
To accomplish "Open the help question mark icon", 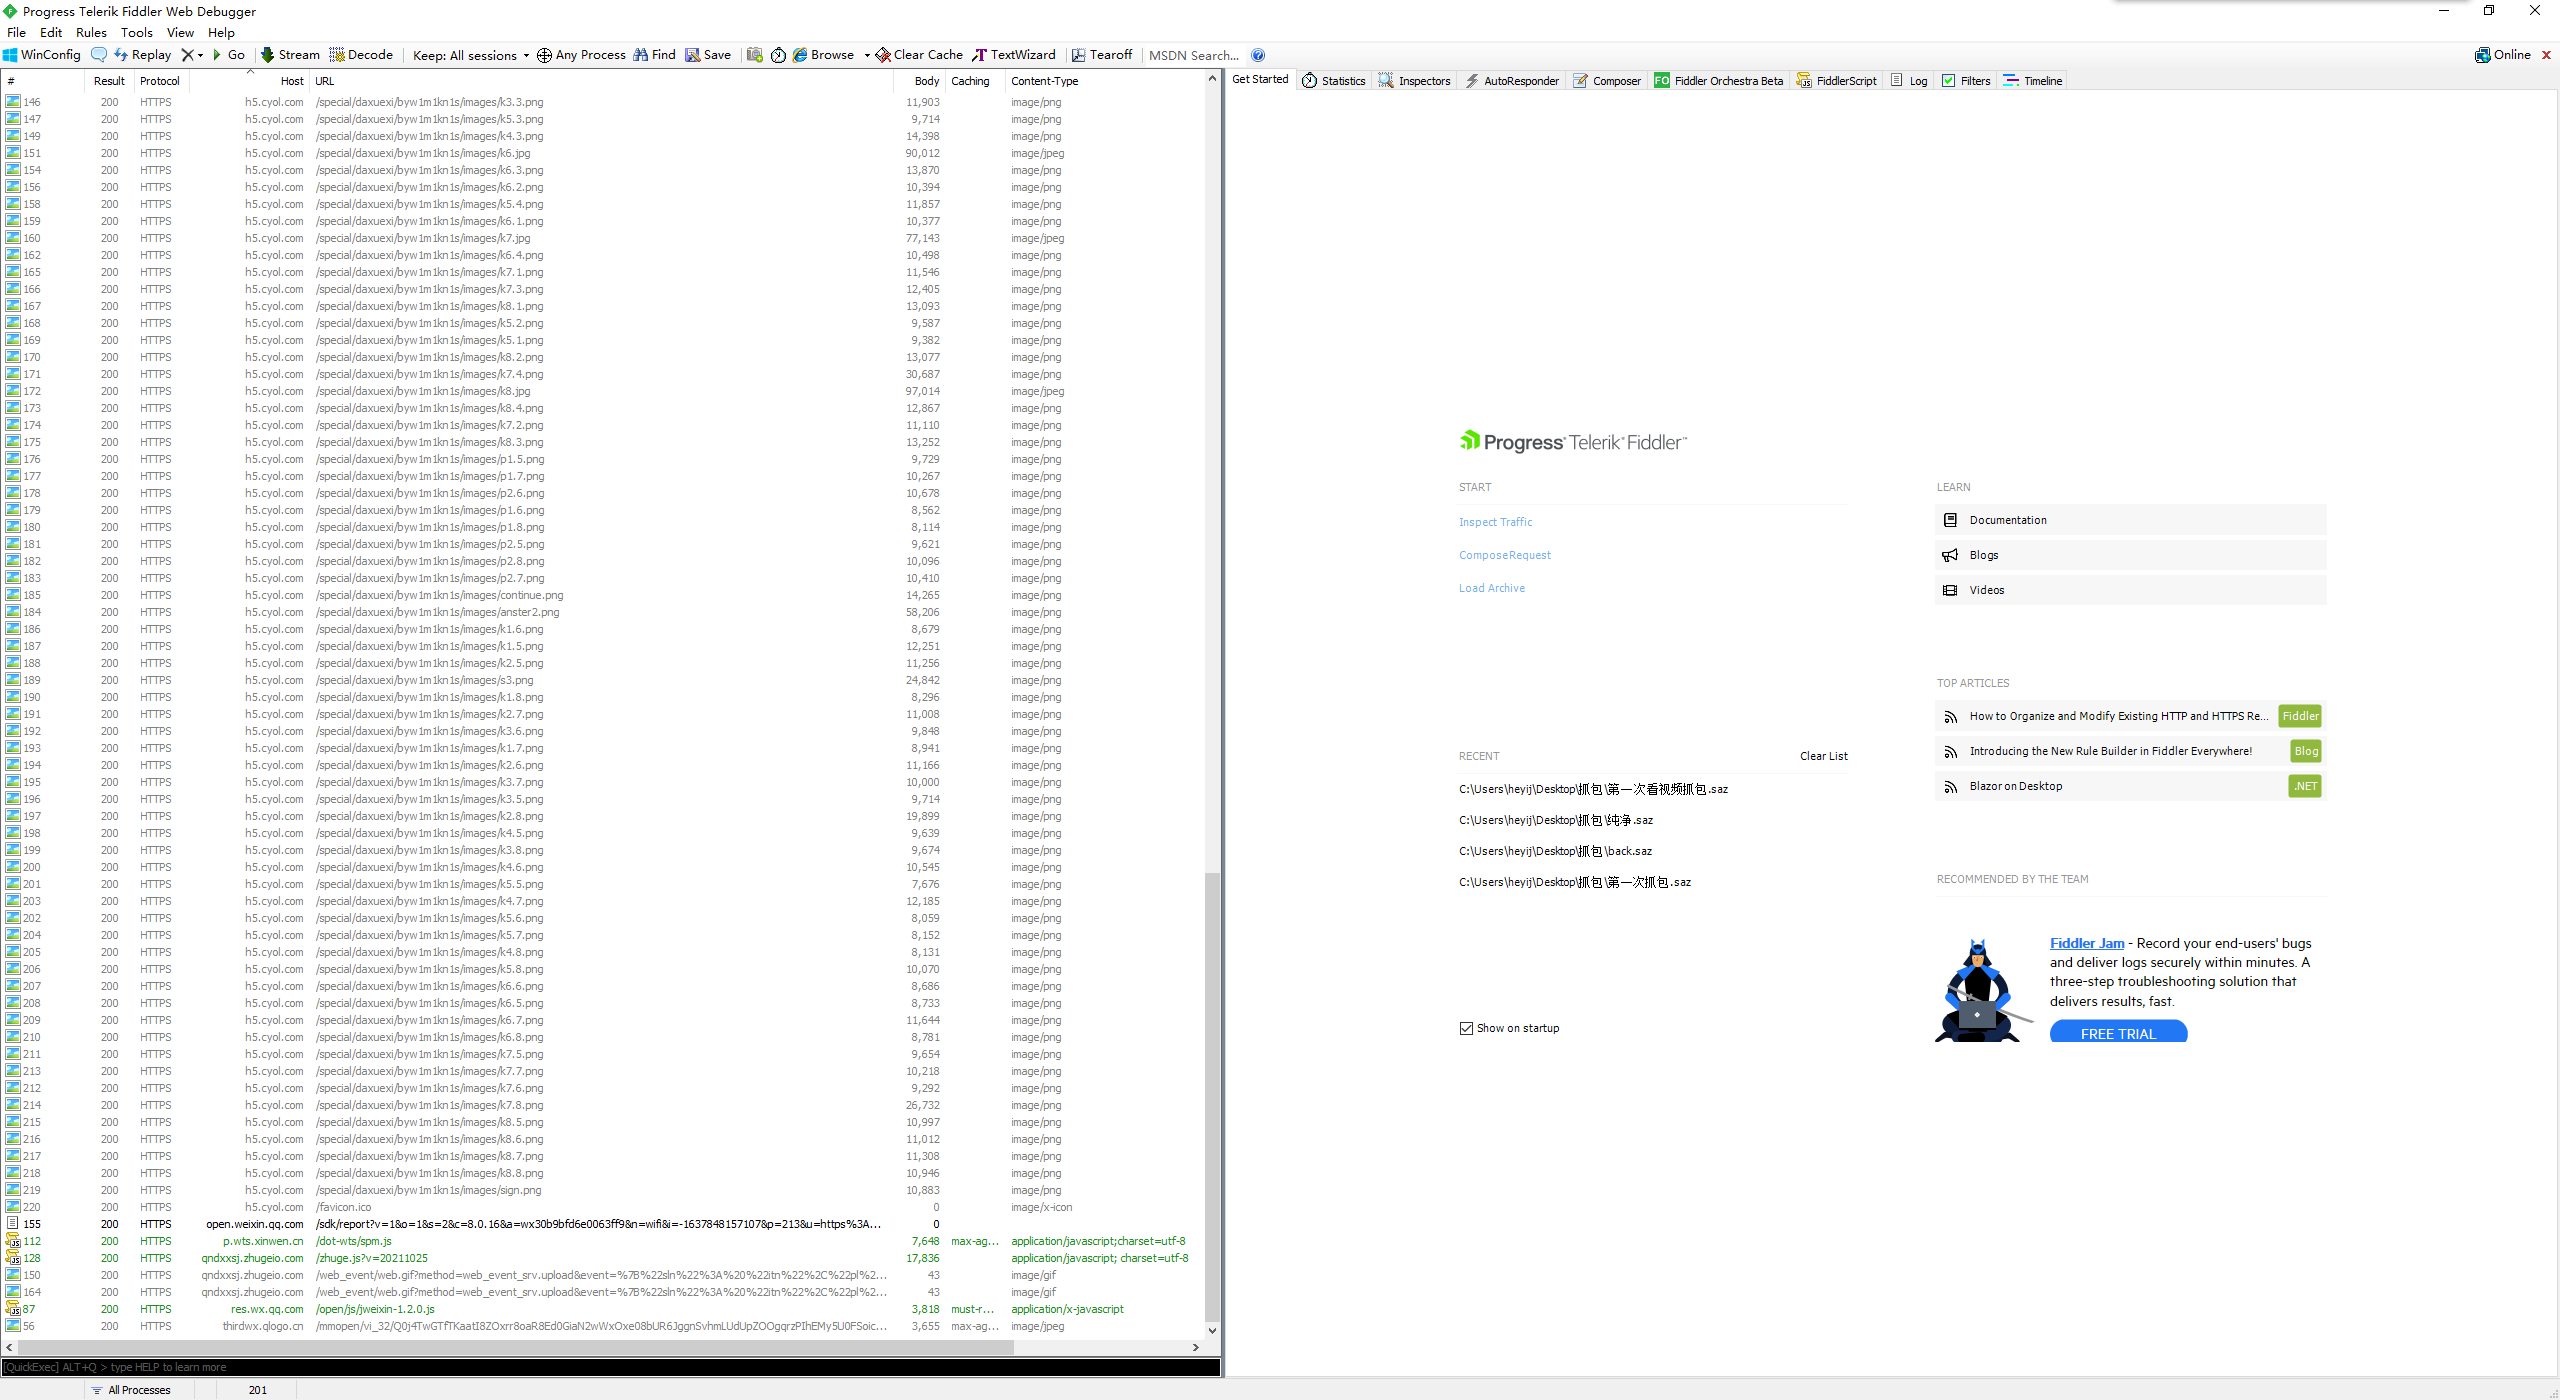I will 1258,55.
